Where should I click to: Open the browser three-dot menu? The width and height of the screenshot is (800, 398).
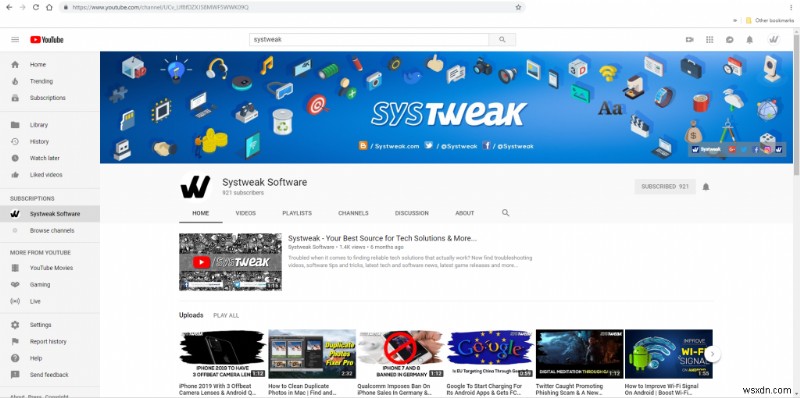[x=791, y=7]
